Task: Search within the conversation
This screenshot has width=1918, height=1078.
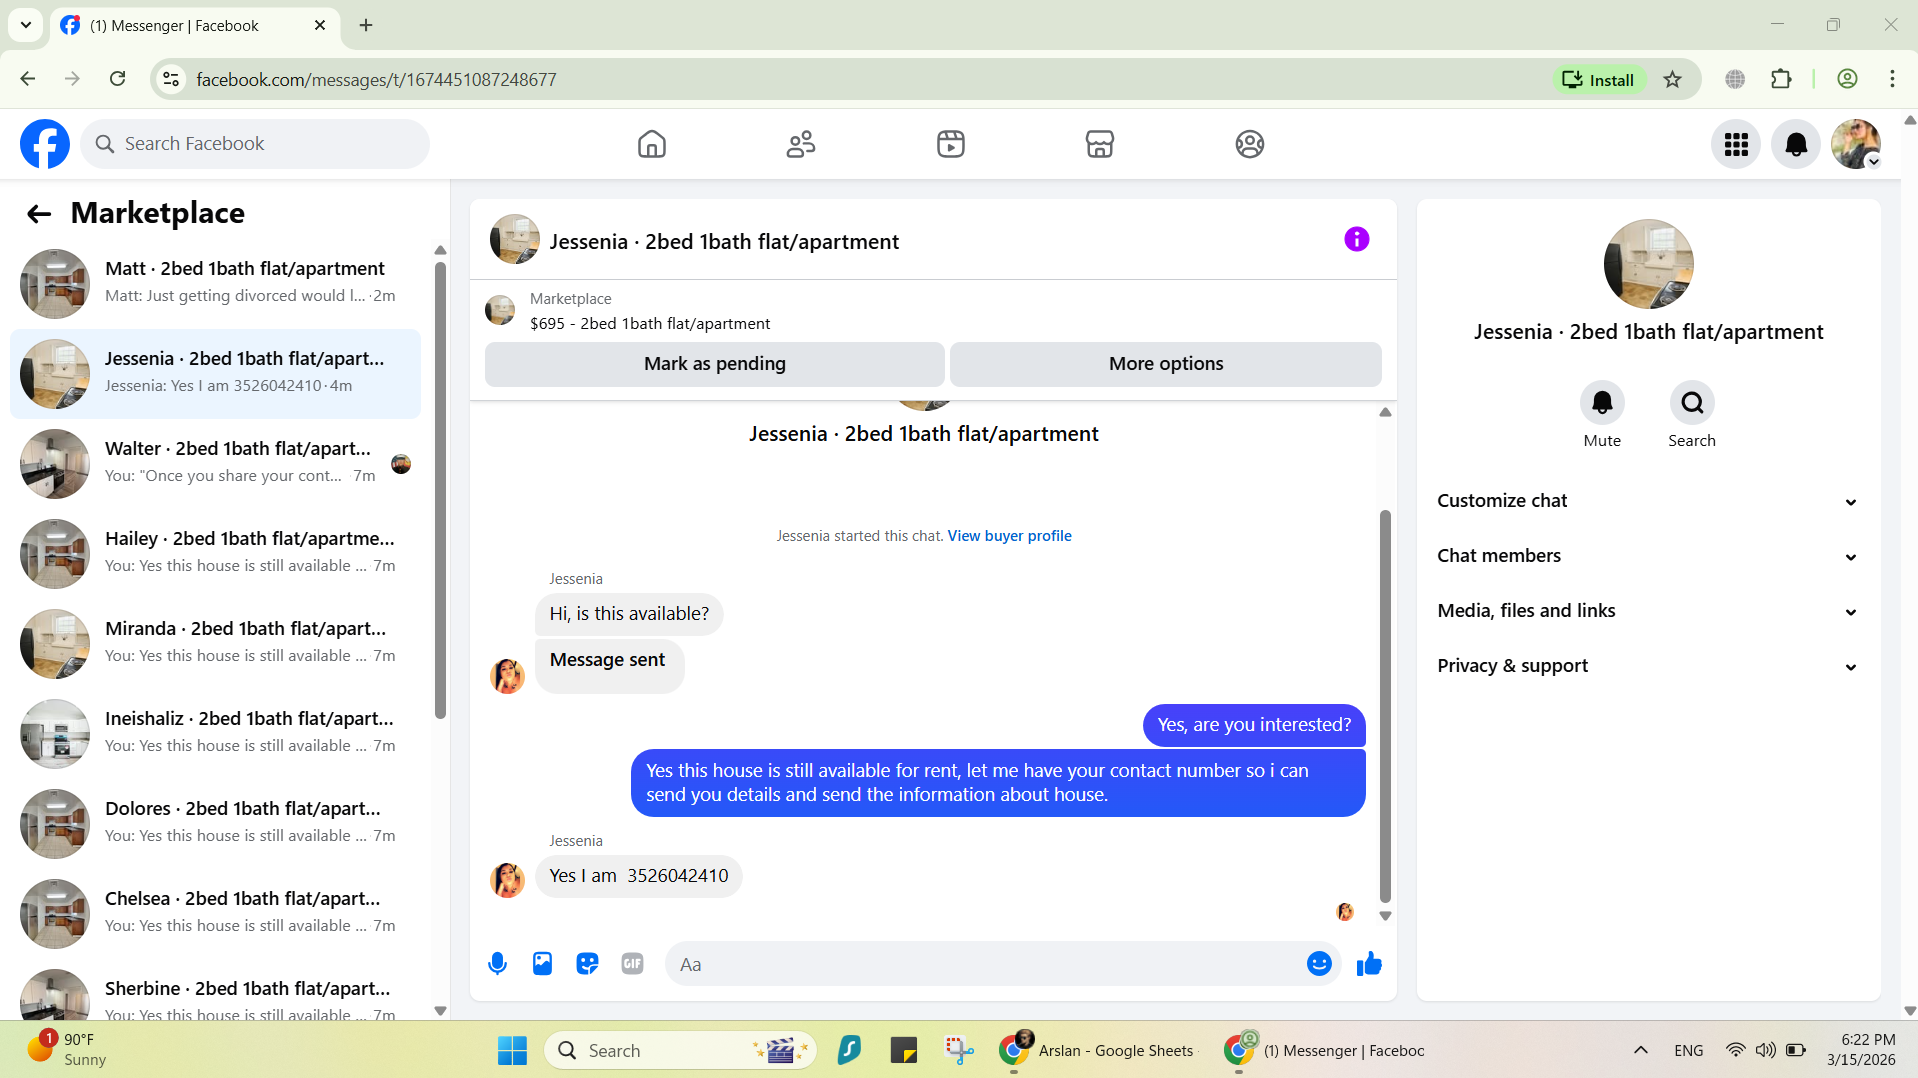Action: (1692, 402)
